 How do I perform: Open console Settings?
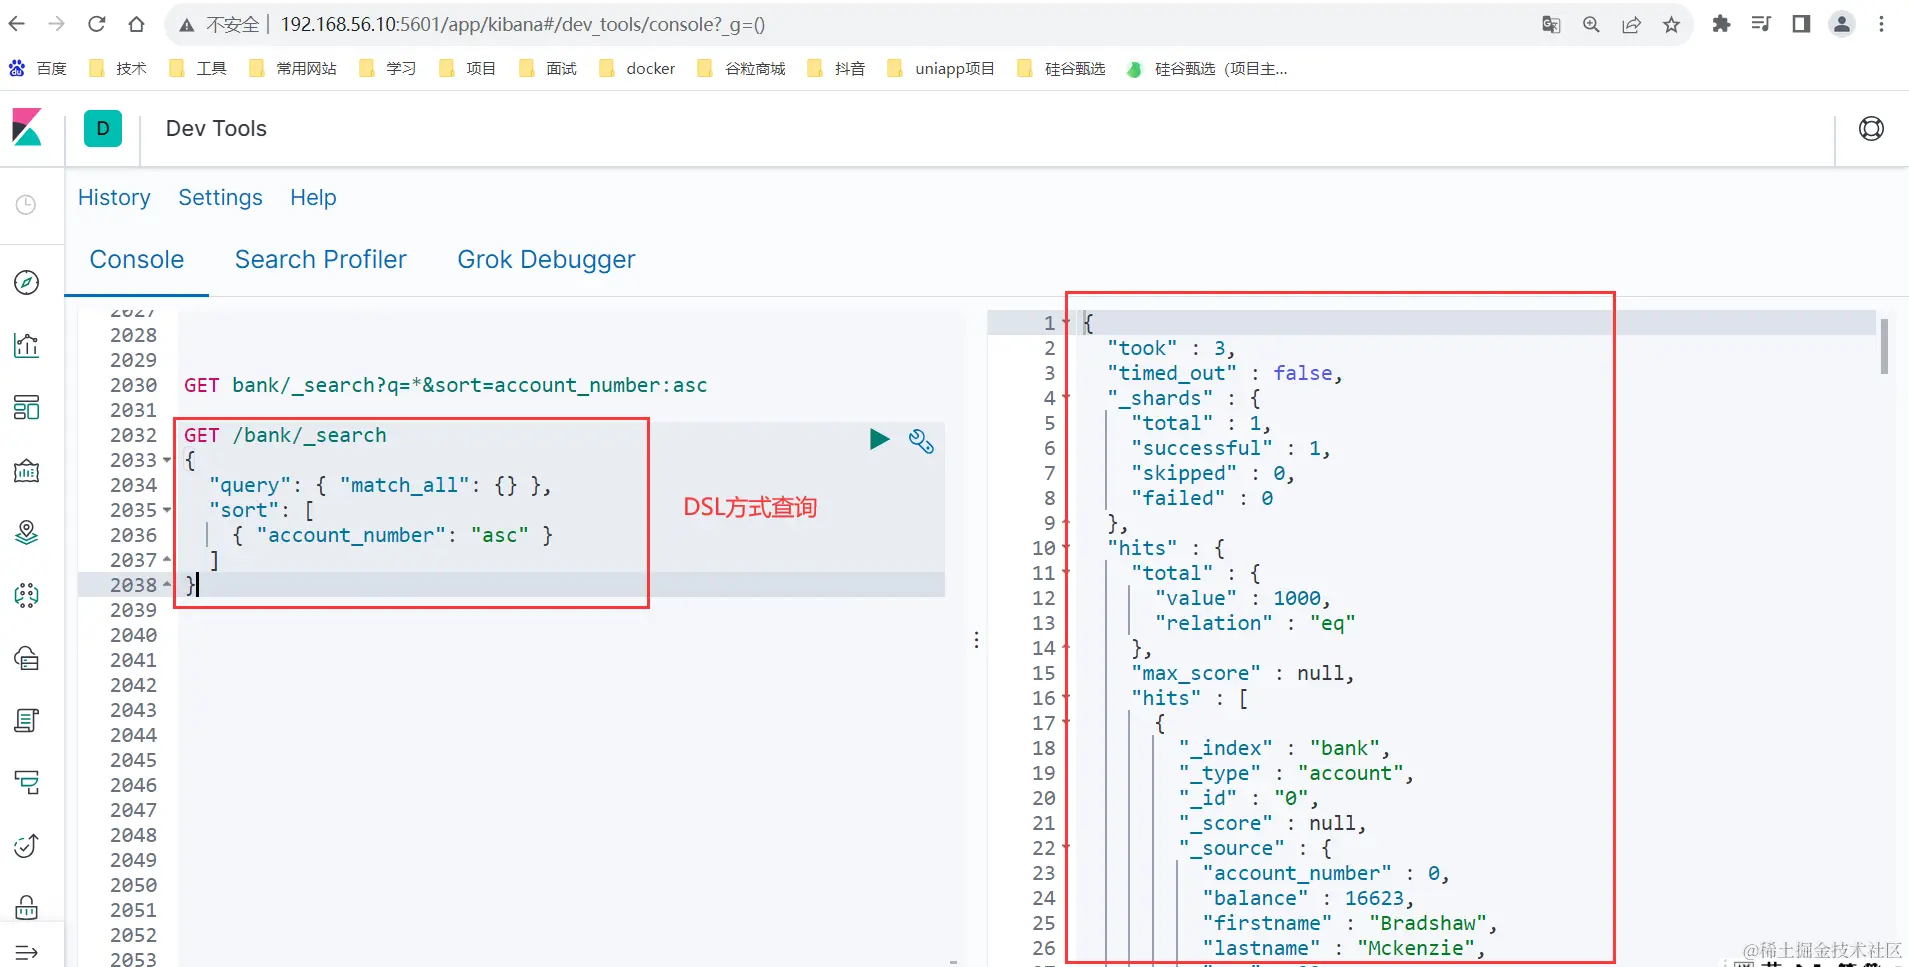pyautogui.click(x=220, y=198)
